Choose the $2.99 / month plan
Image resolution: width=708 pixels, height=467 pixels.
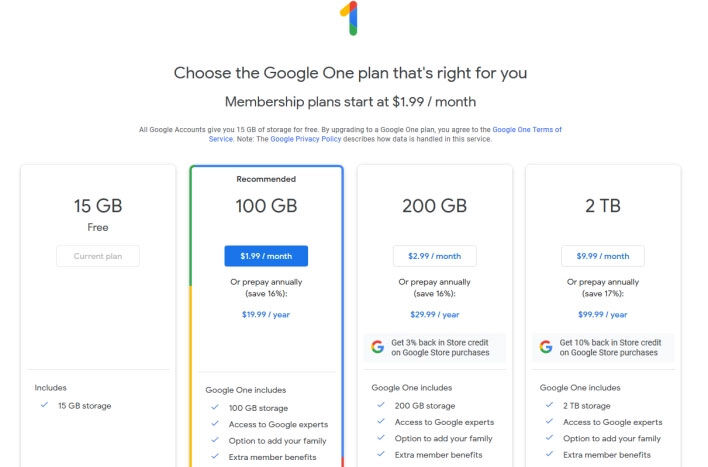tap(434, 256)
